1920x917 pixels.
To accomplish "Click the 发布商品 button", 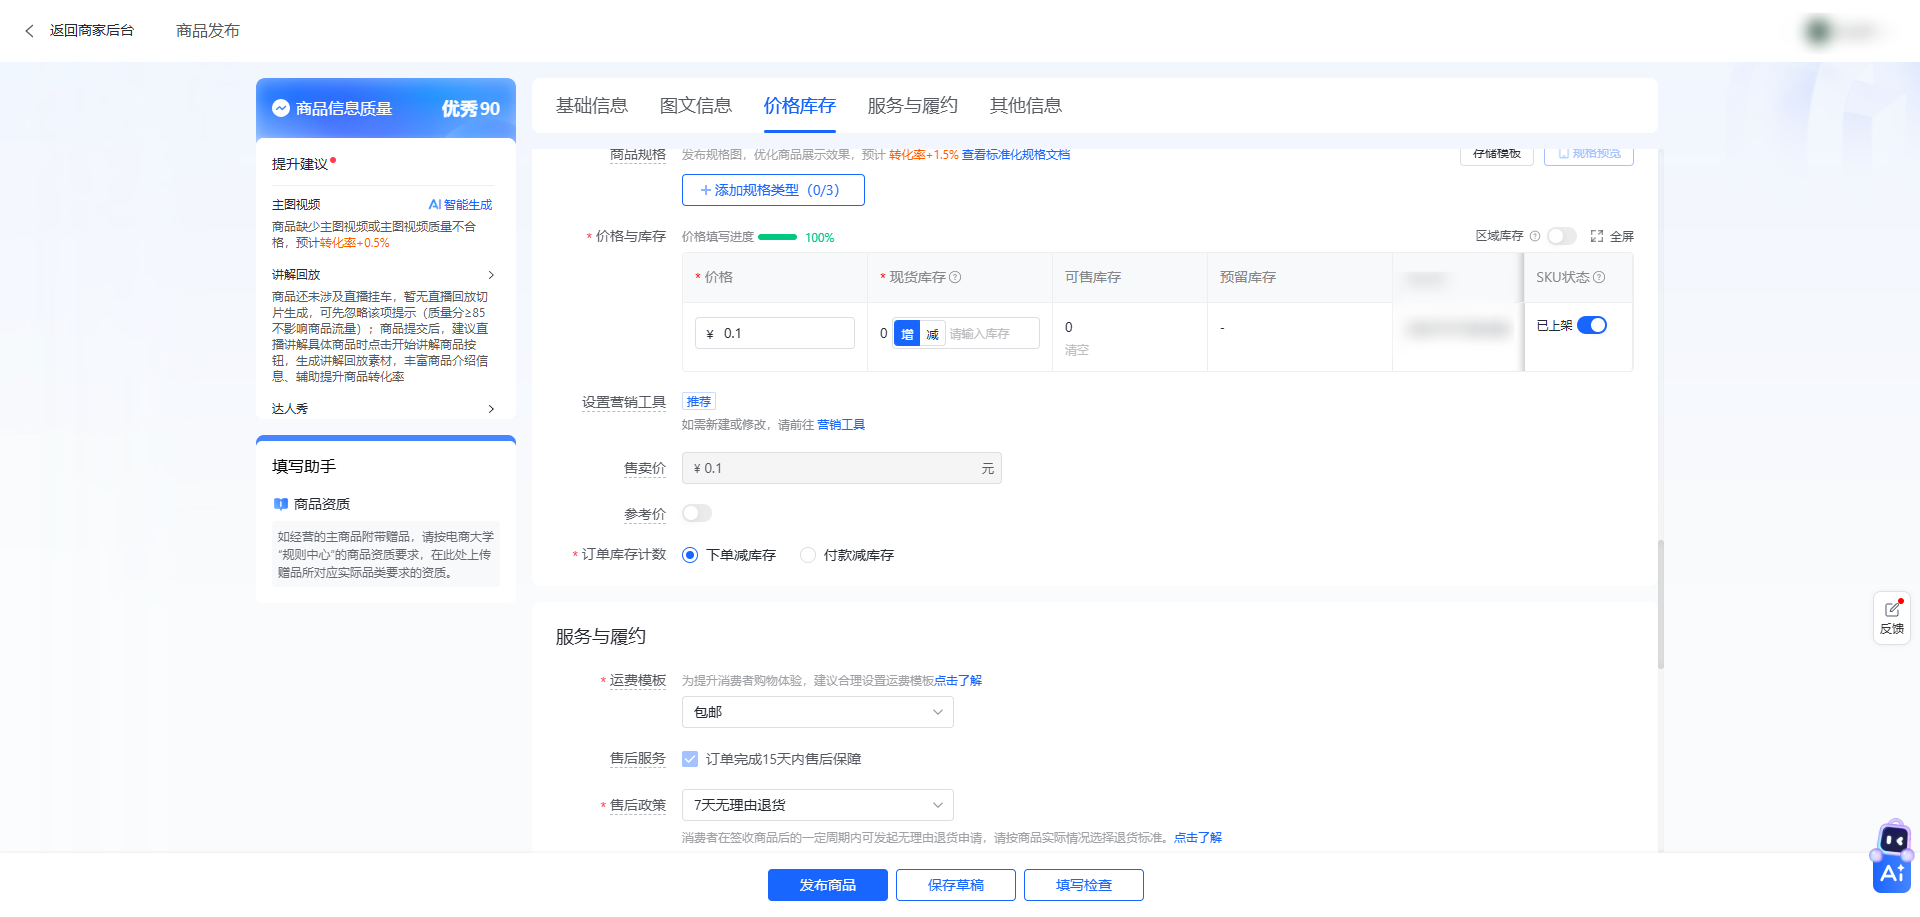I will [827, 885].
